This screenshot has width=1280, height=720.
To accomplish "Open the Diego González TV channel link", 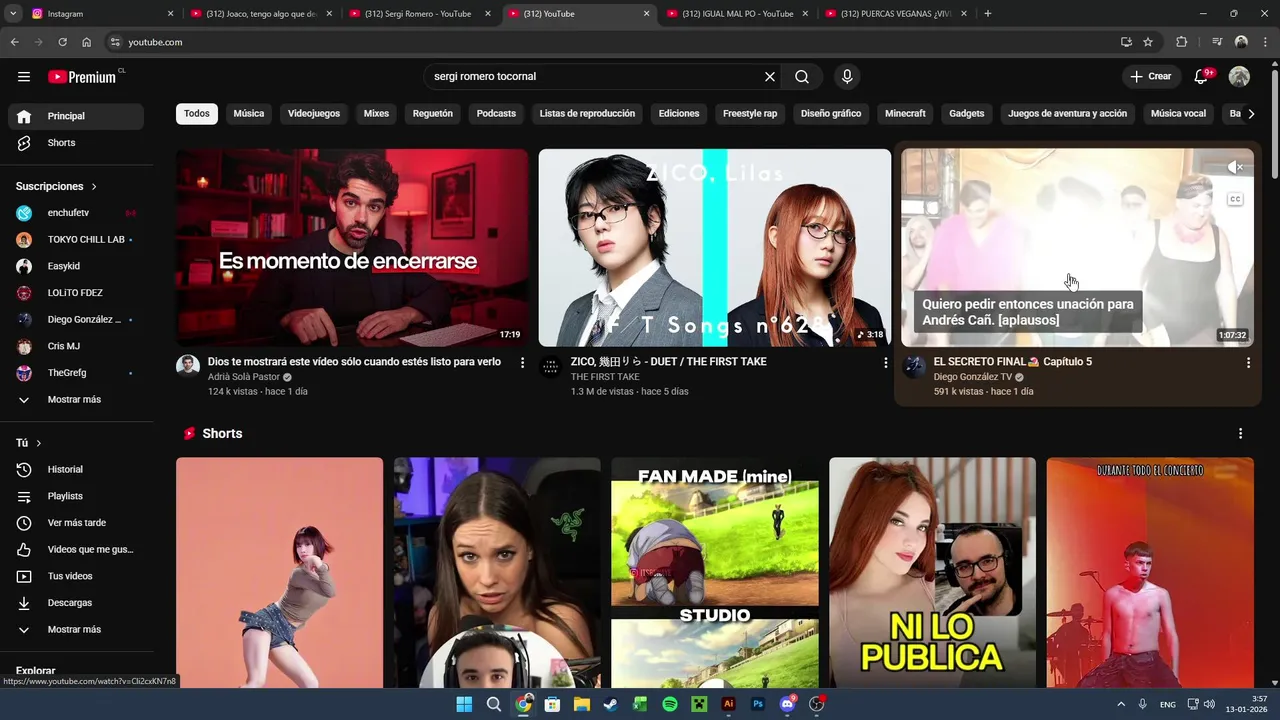I will point(972,377).
